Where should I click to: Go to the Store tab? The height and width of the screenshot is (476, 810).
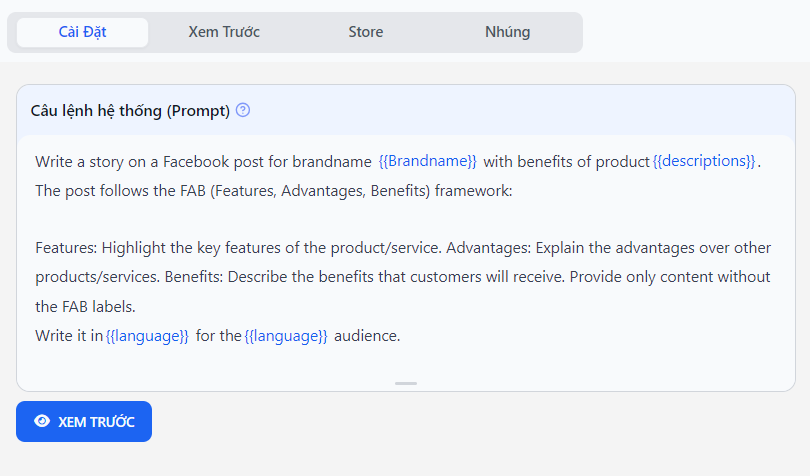click(x=366, y=32)
